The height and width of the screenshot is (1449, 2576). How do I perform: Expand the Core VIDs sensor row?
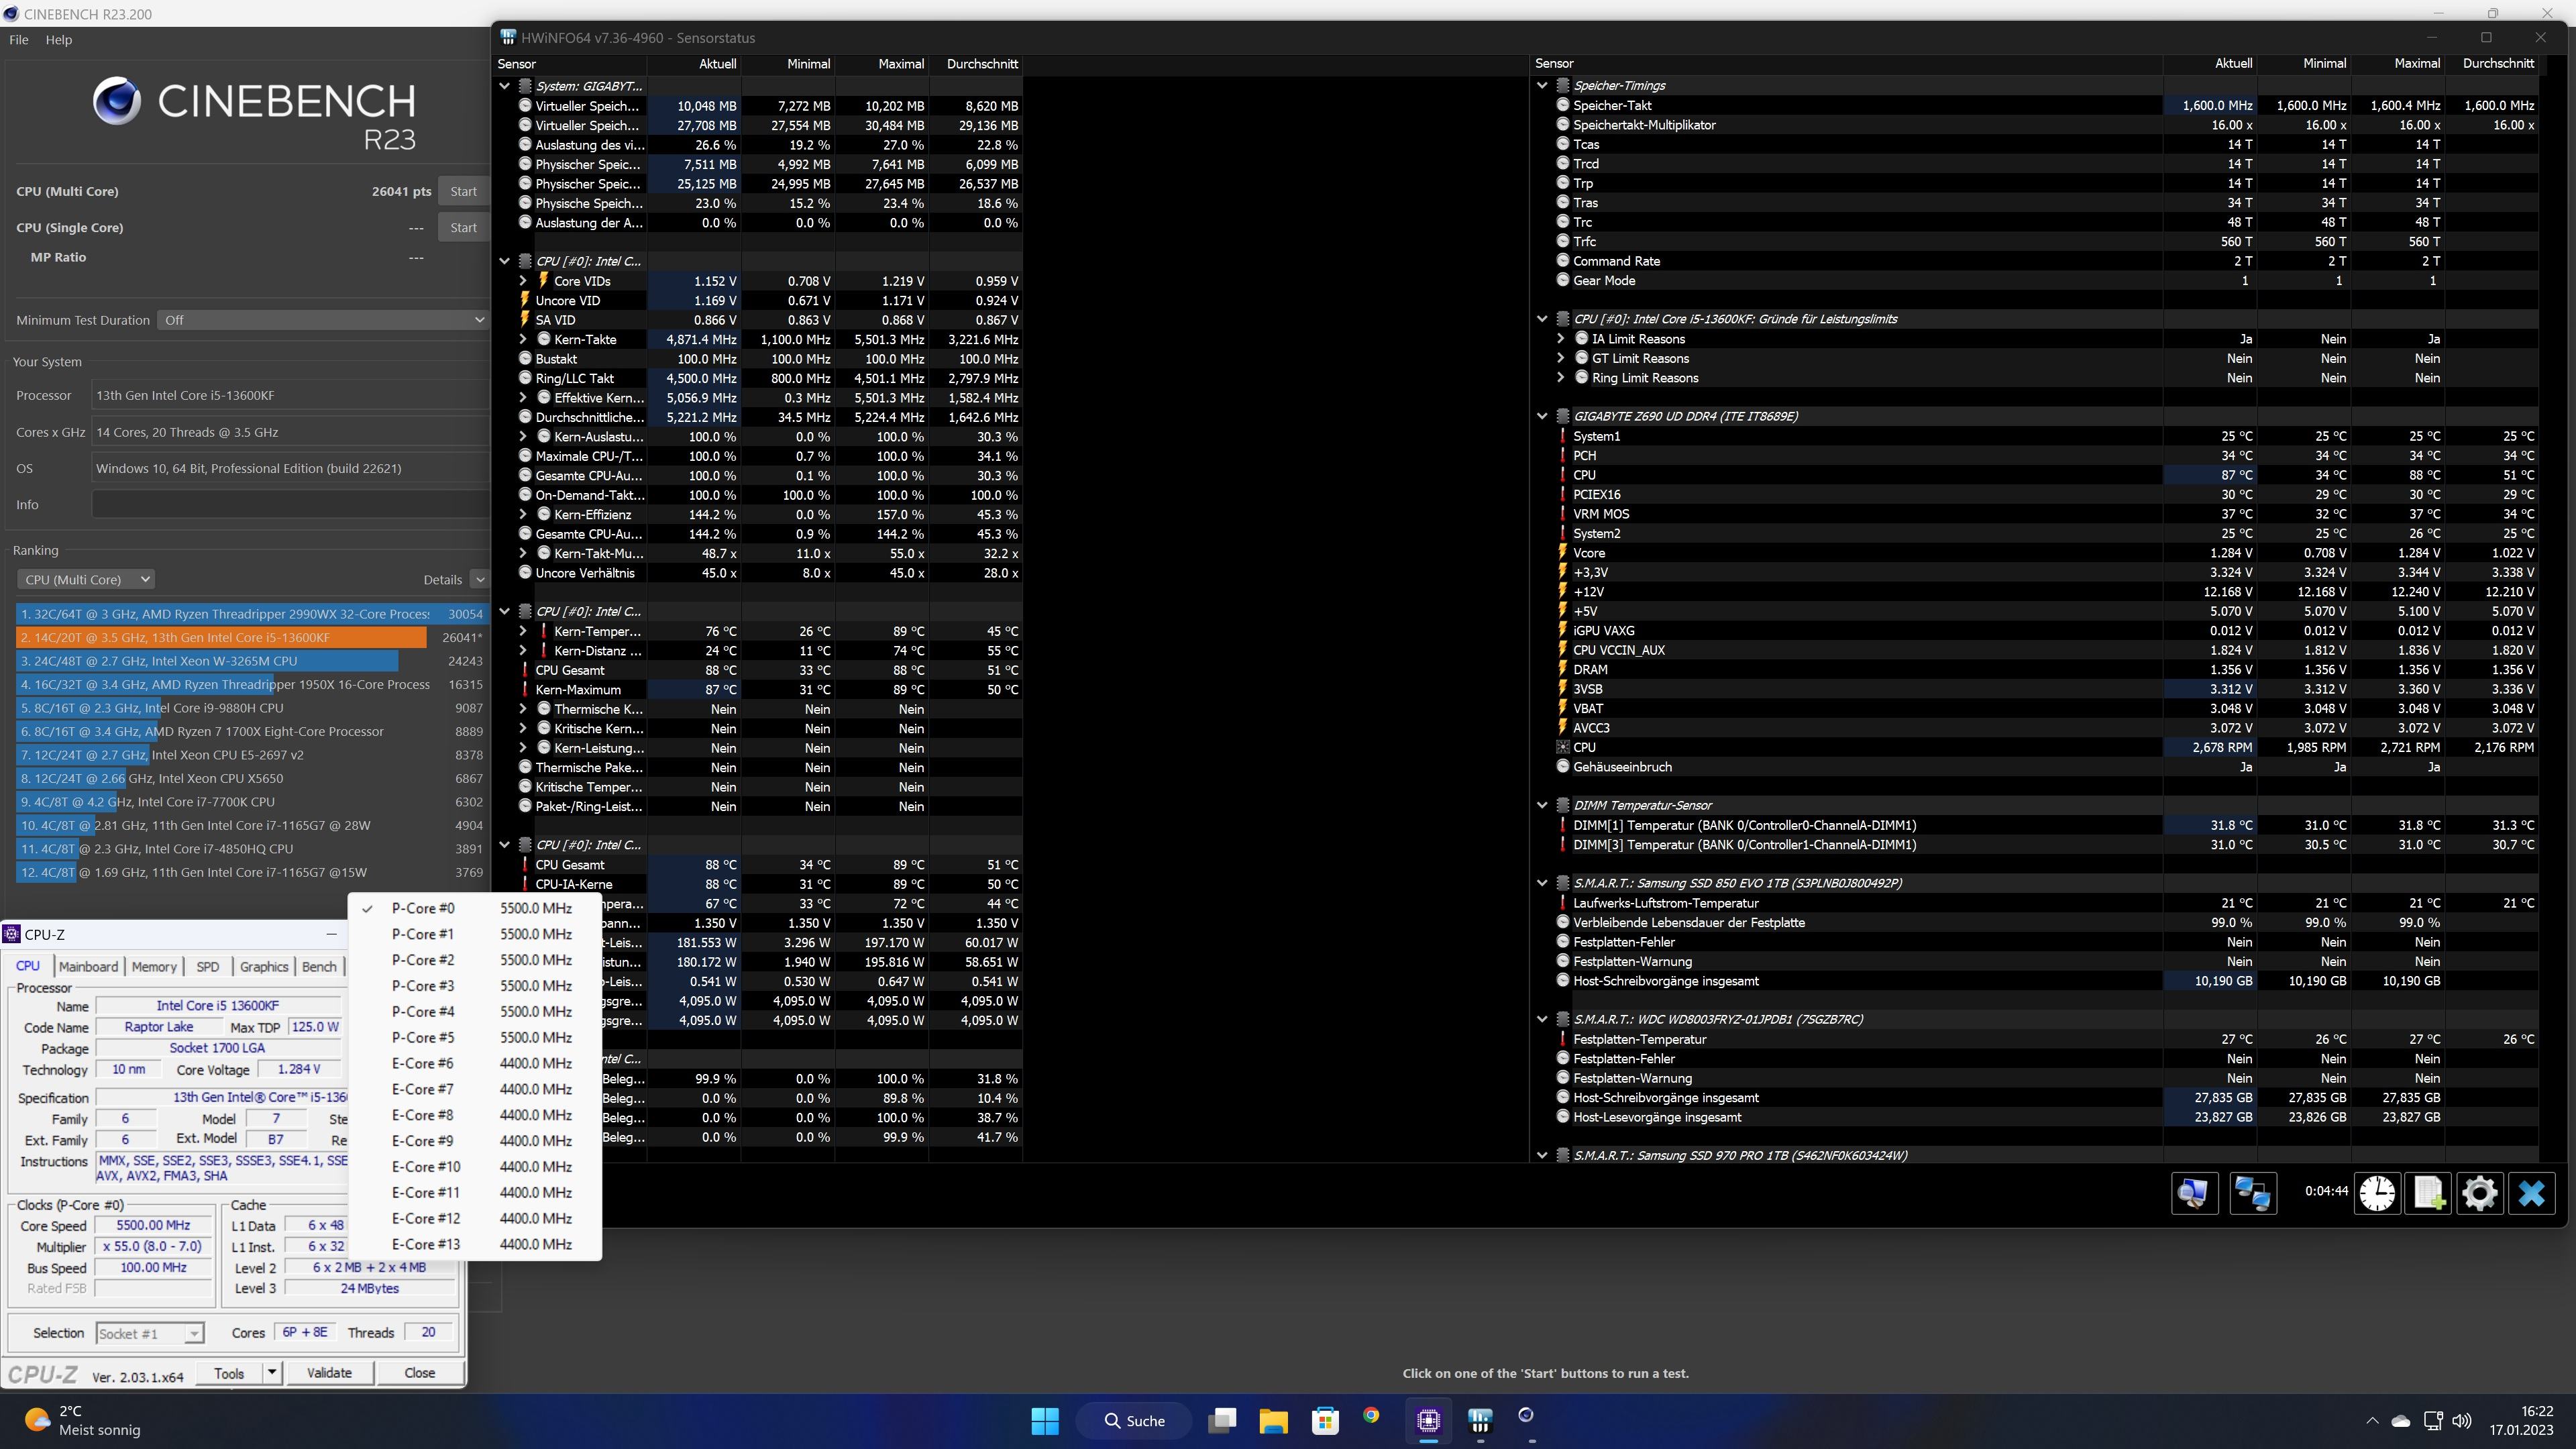point(523,281)
